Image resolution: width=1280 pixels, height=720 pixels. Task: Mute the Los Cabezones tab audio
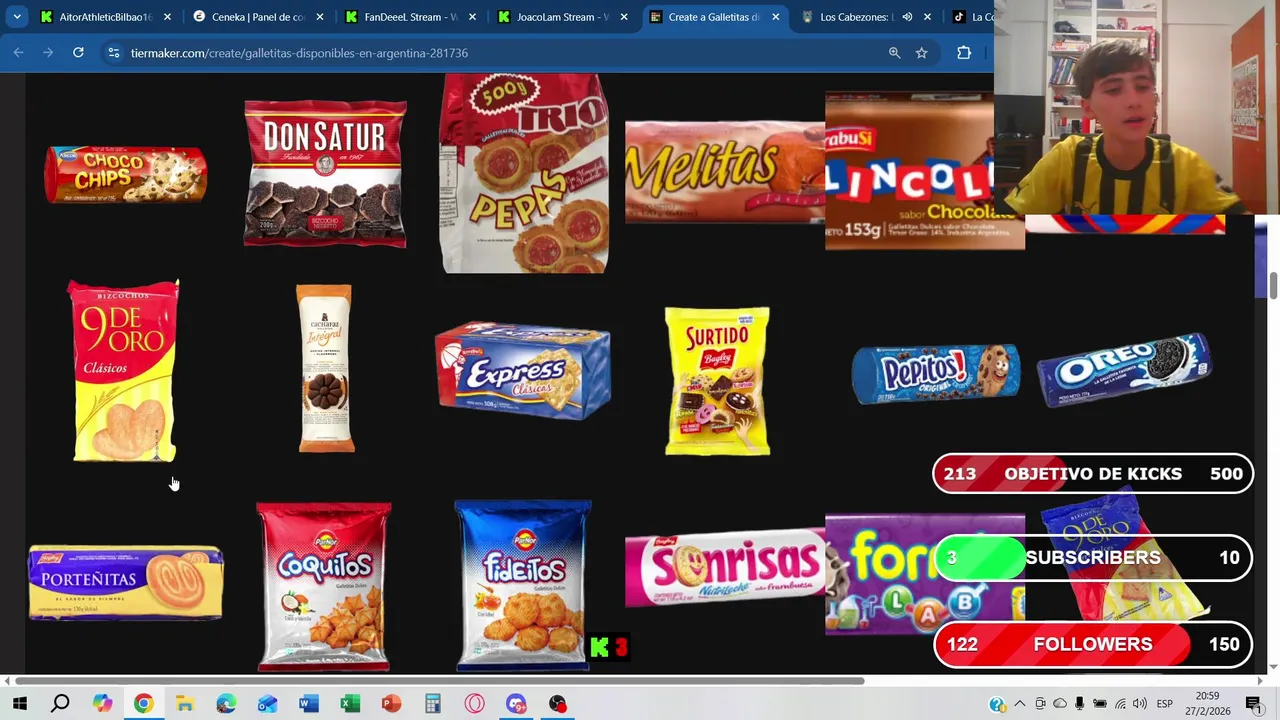pyautogui.click(x=907, y=17)
